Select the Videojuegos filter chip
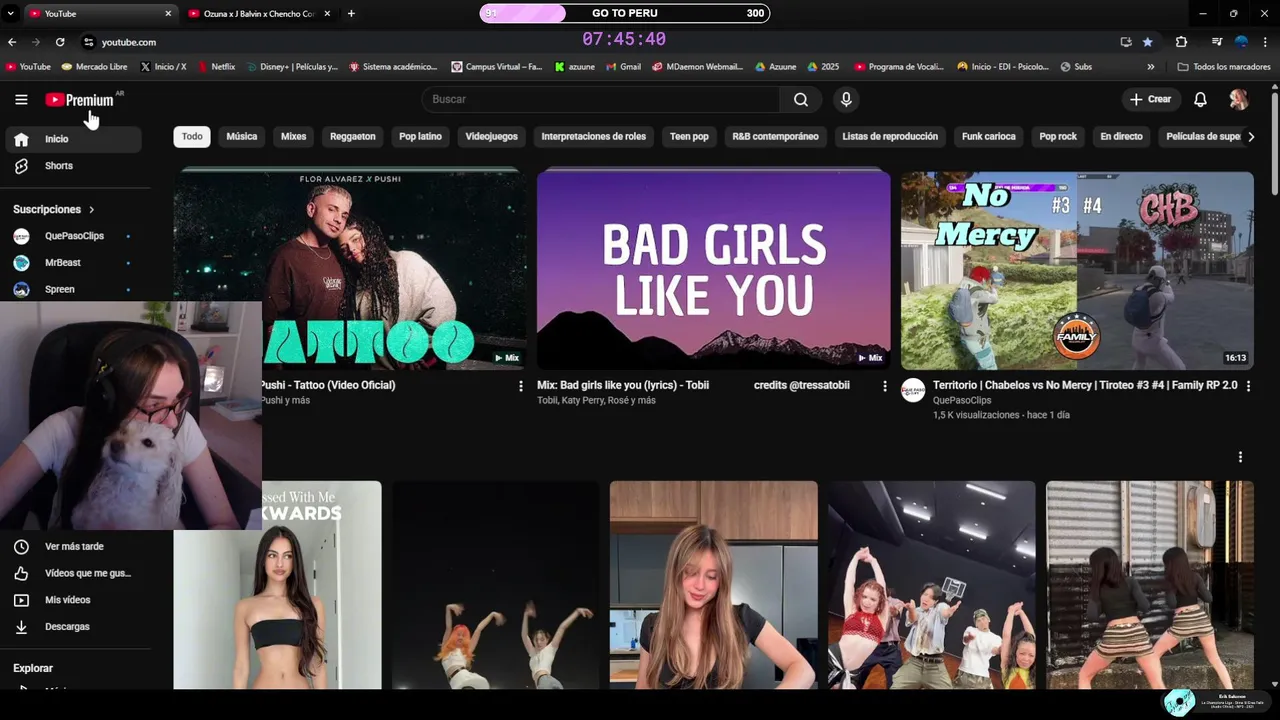1280x720 pixels. click(x=491, y=136)
